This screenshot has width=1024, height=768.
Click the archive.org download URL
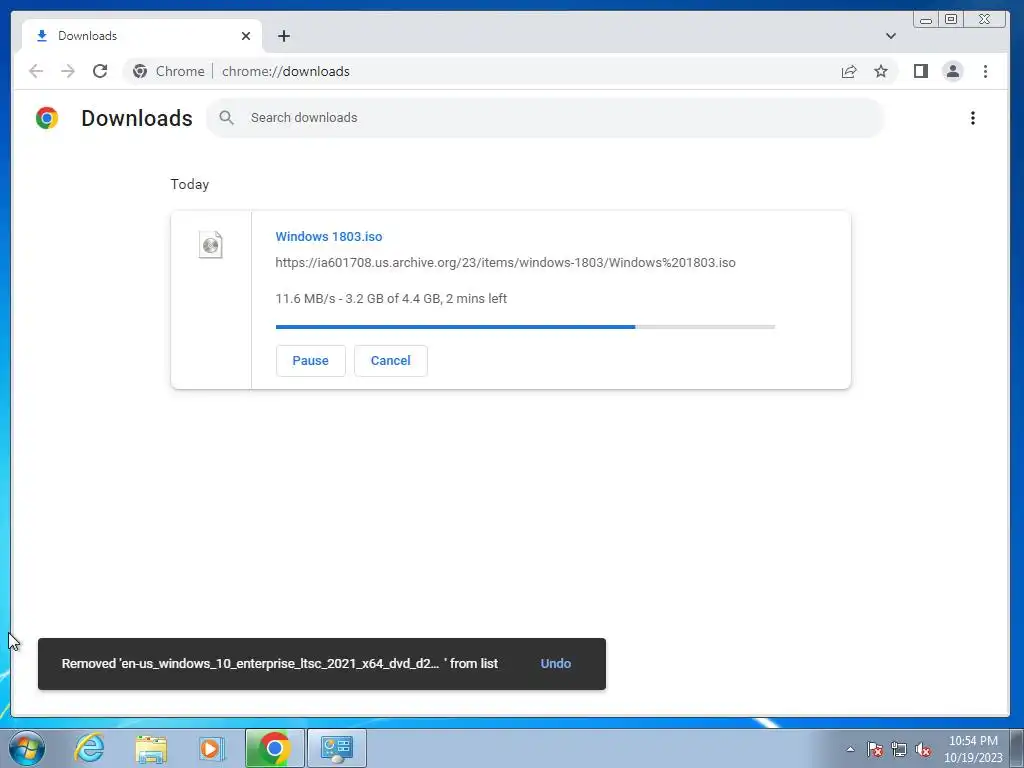pyautogui.click(x=505, y=263)
